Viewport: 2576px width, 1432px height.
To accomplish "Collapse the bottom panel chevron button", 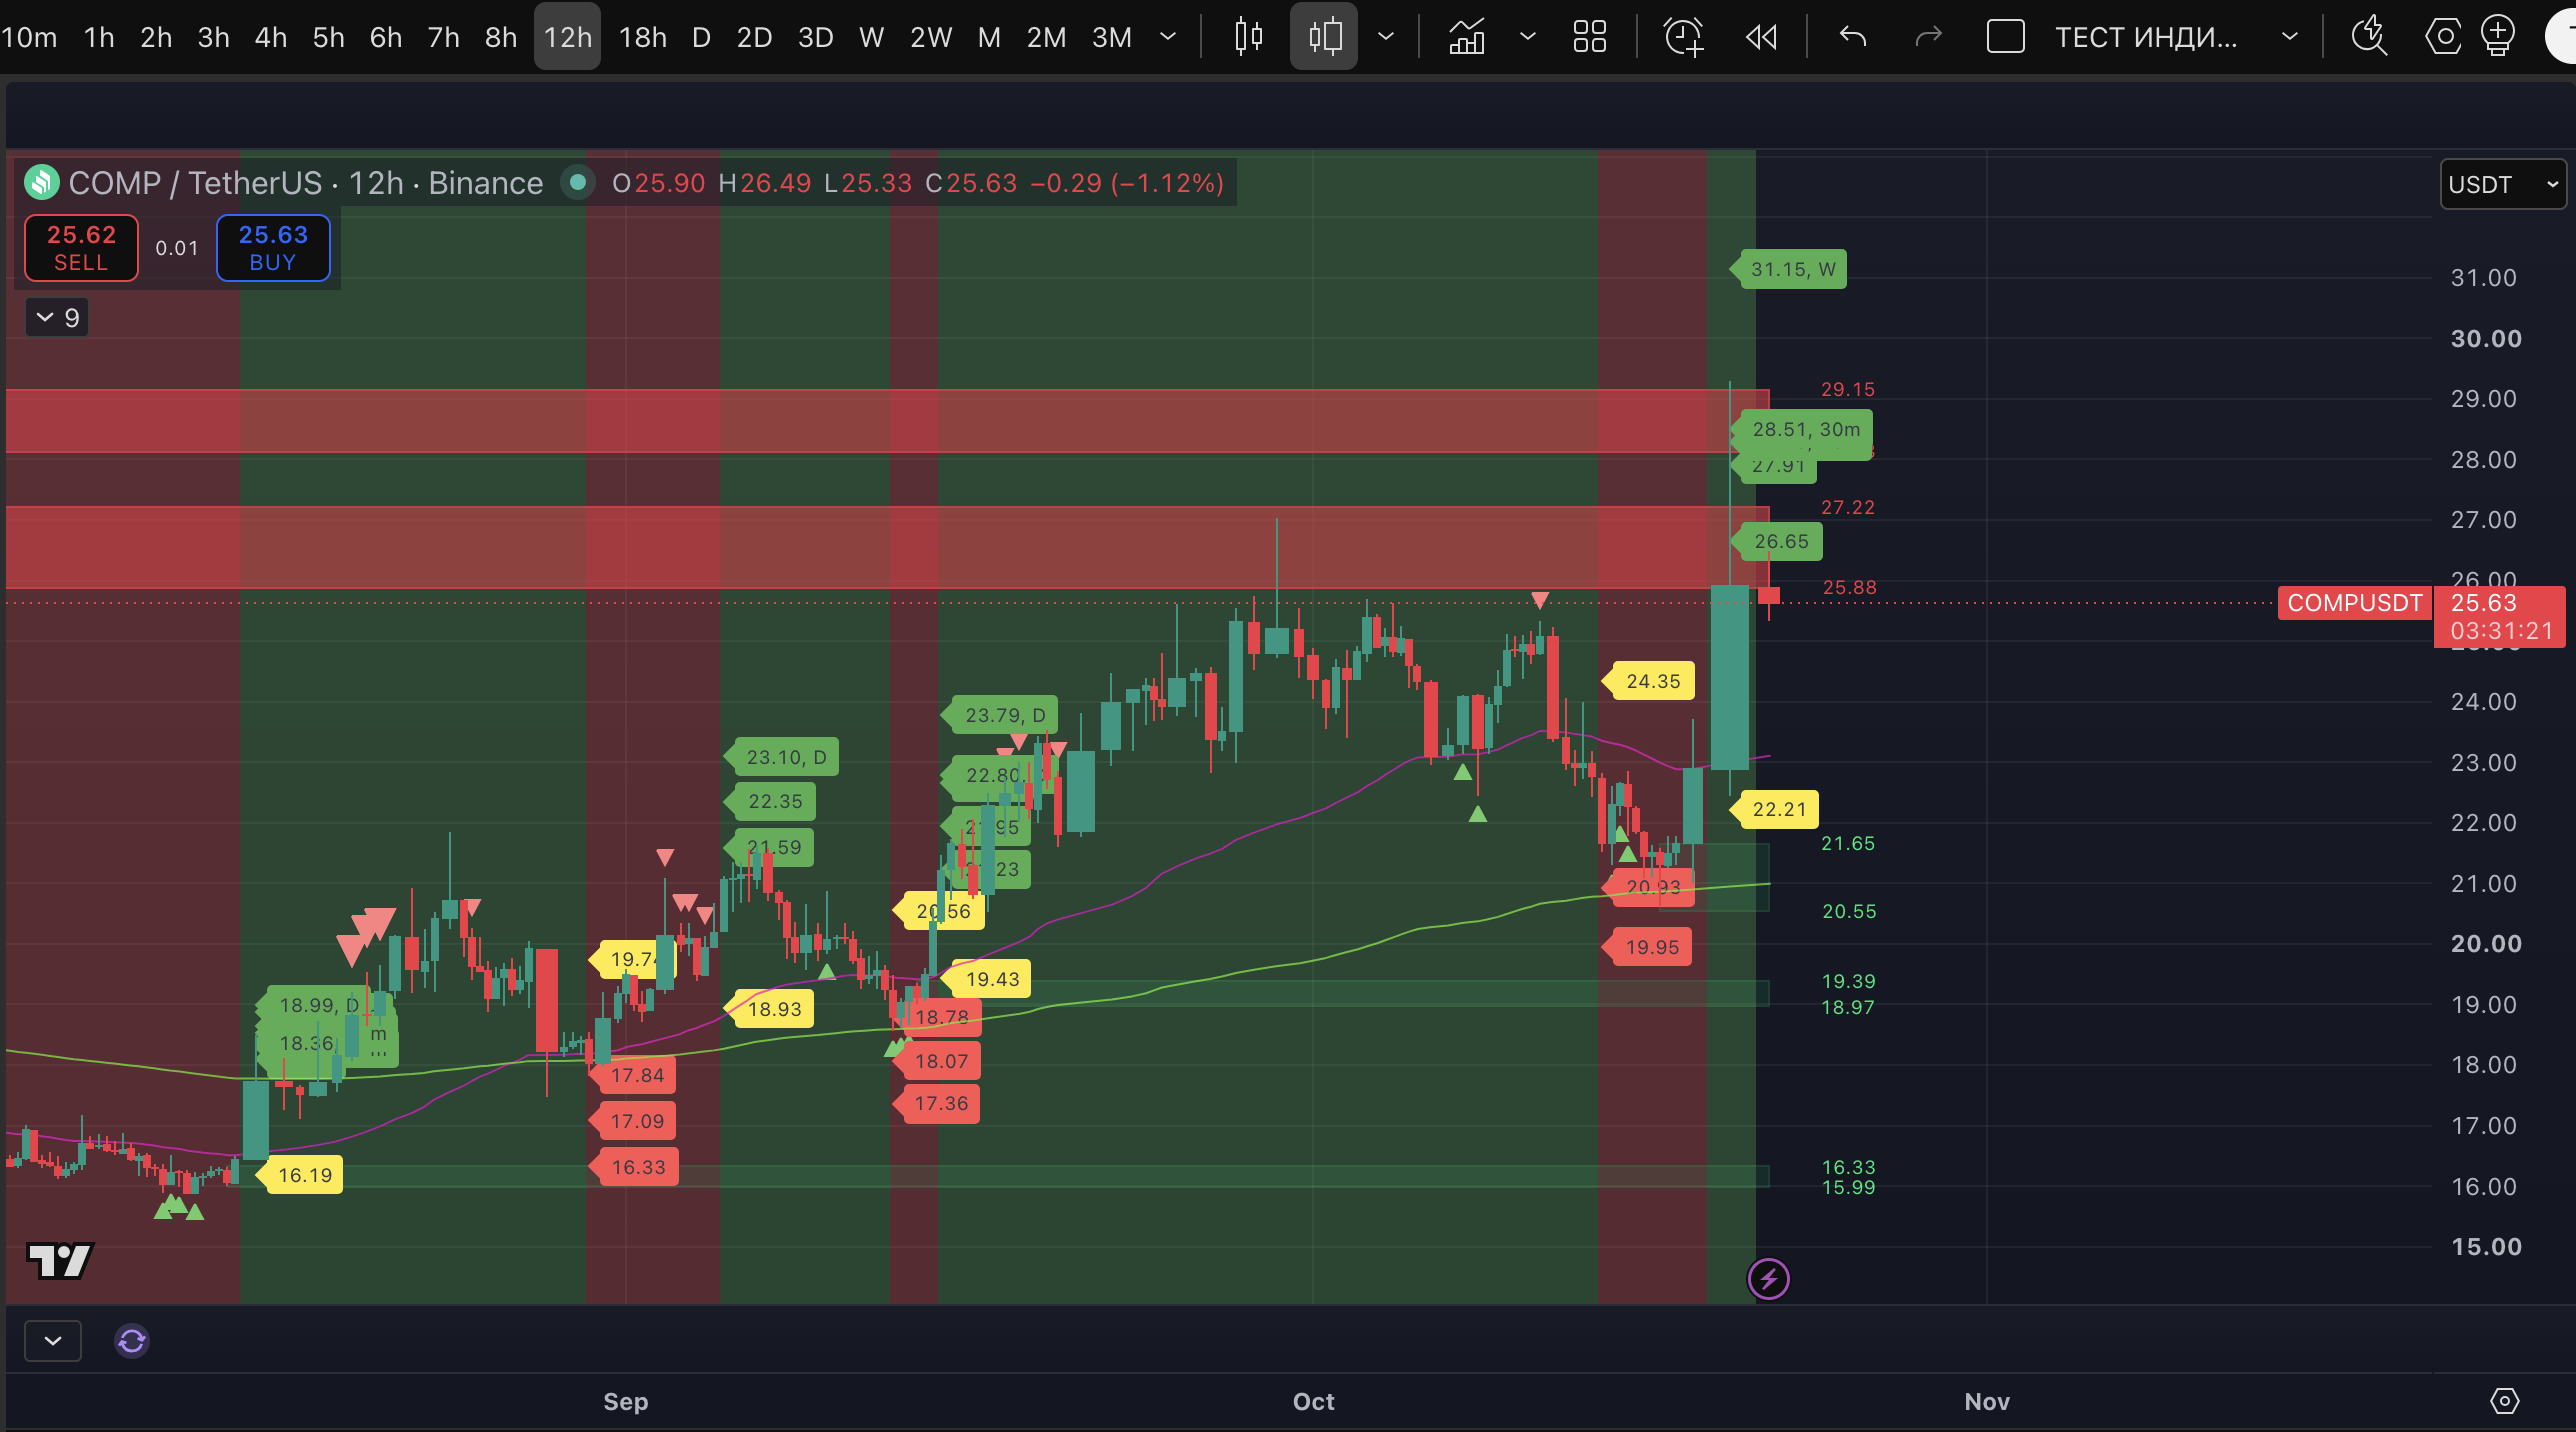I will click(53, 1340).
